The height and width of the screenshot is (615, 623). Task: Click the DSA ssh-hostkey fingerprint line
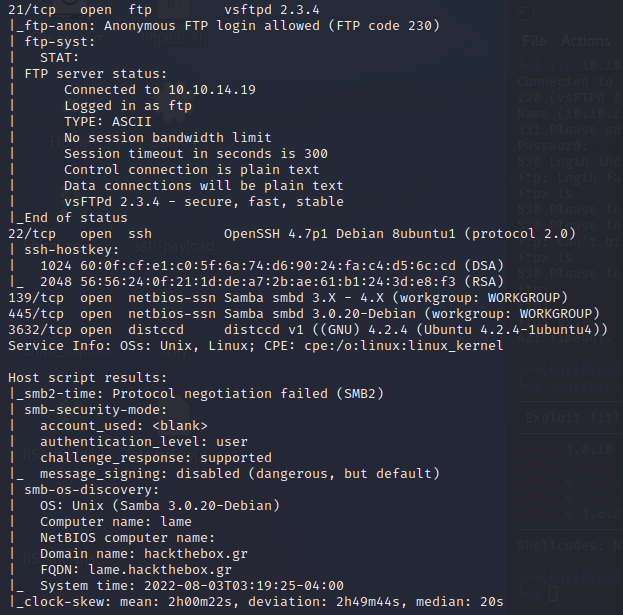[272, 265]
